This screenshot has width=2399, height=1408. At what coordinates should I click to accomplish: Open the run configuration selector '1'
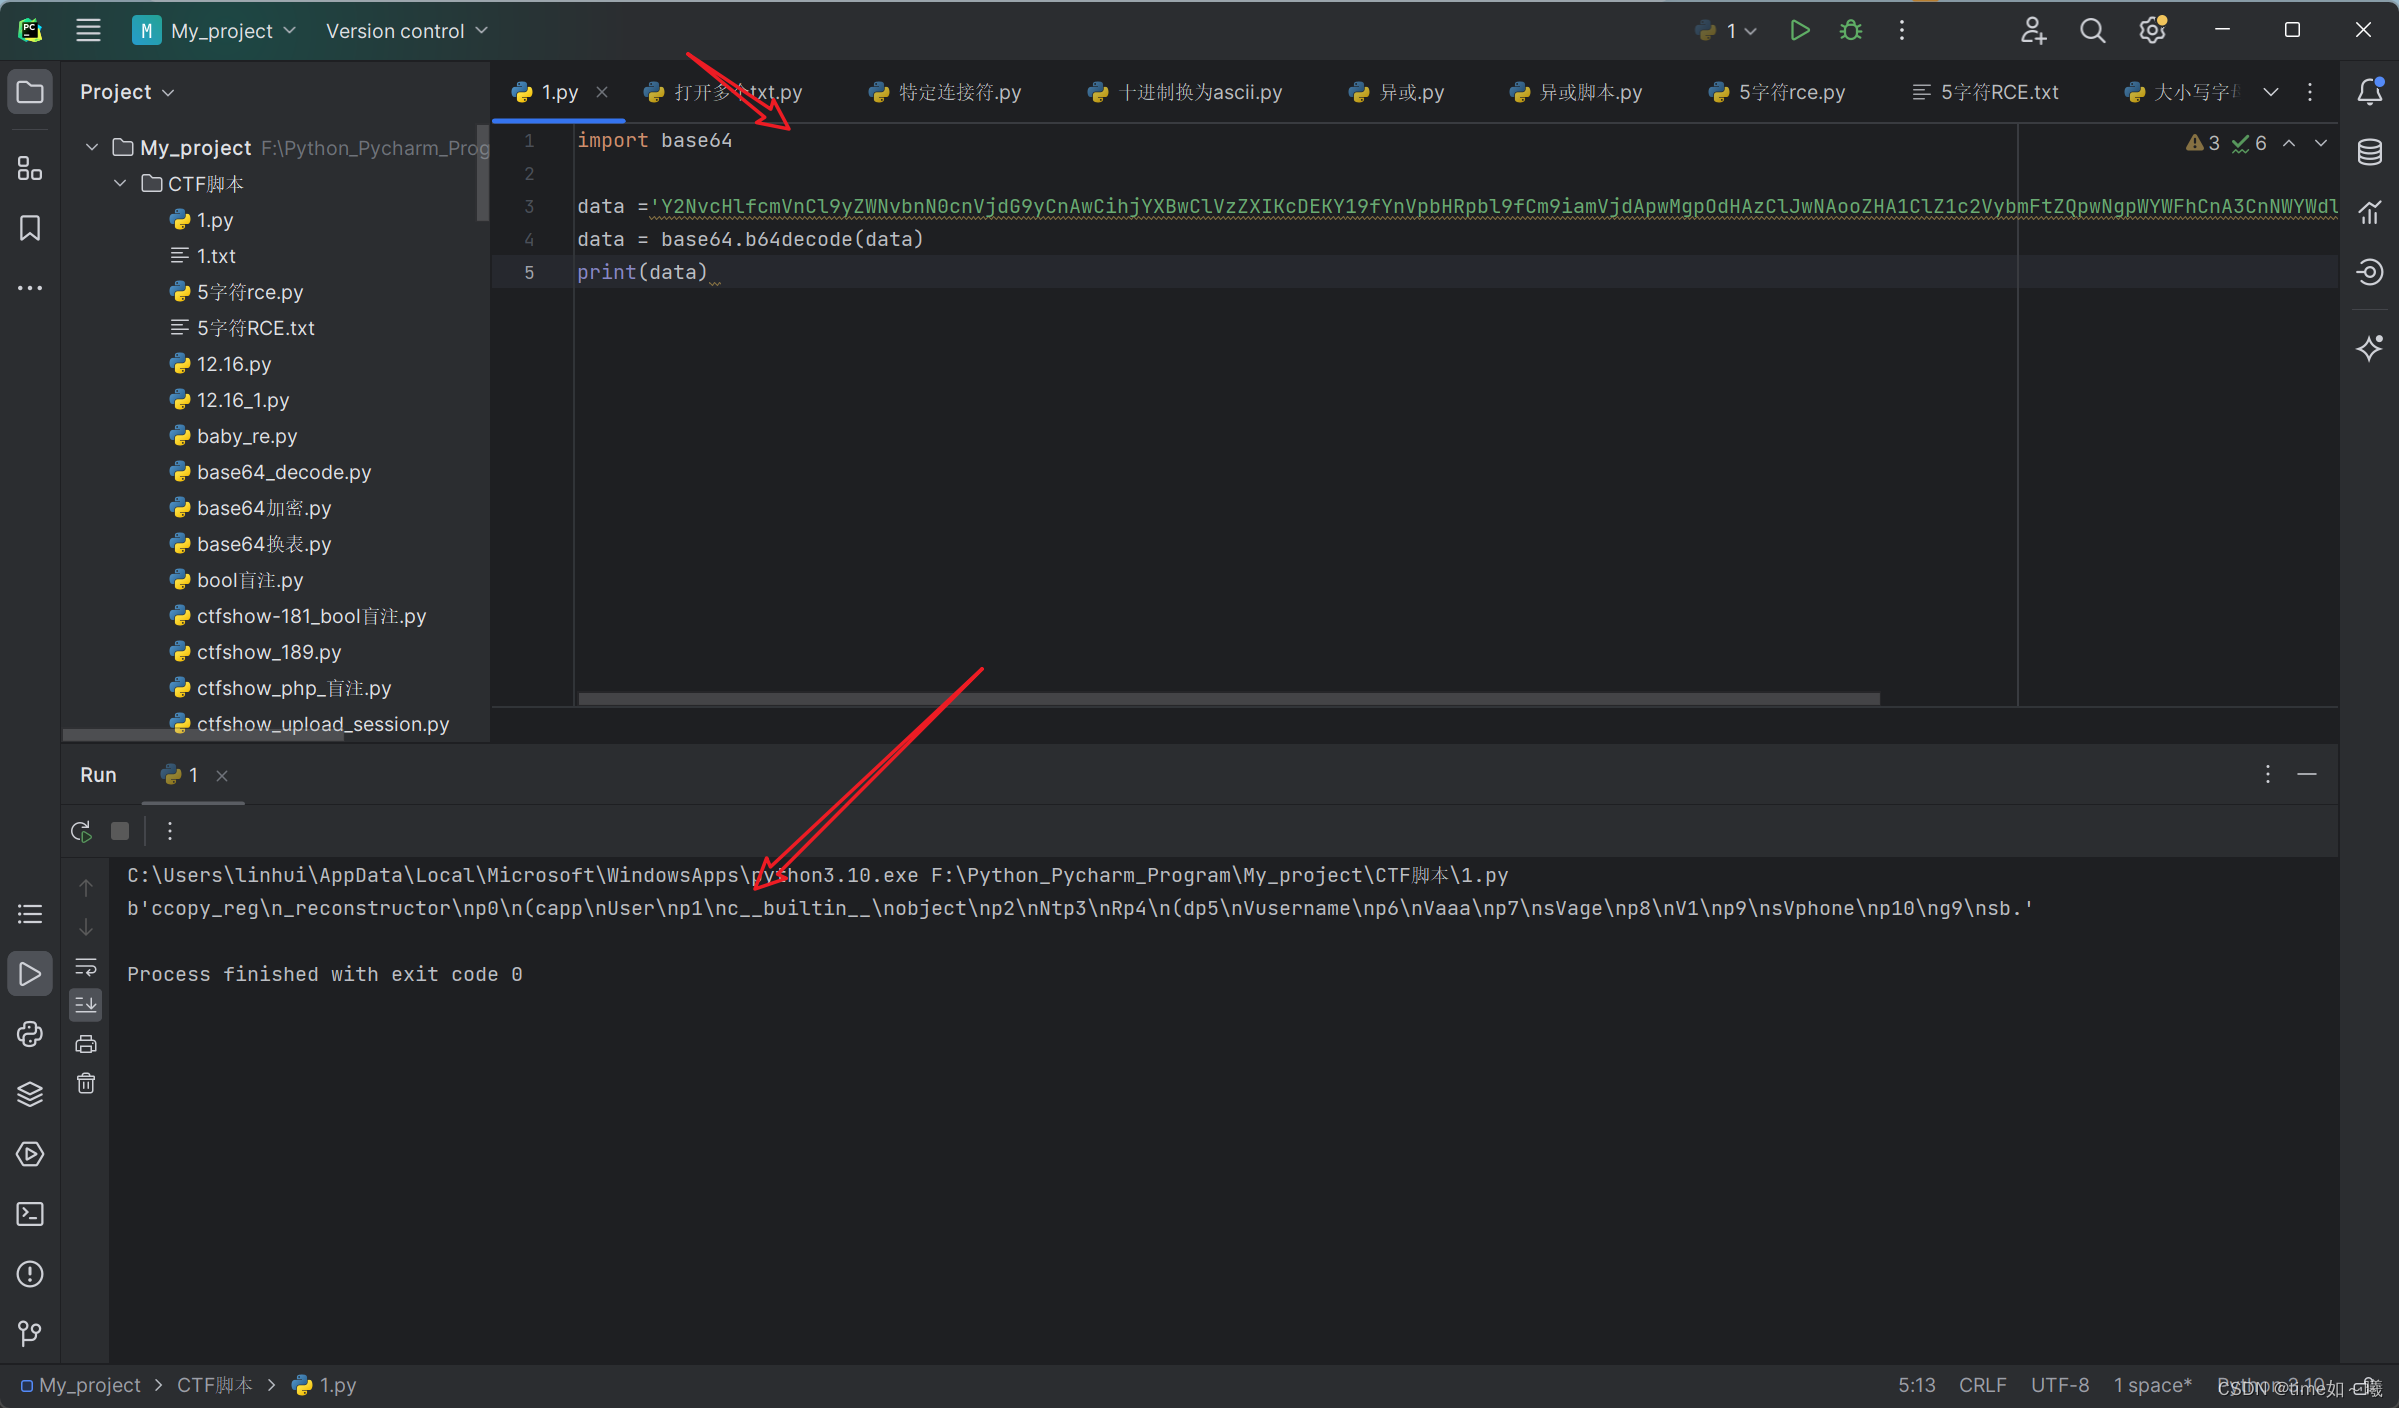click(x=1727, y=31)
